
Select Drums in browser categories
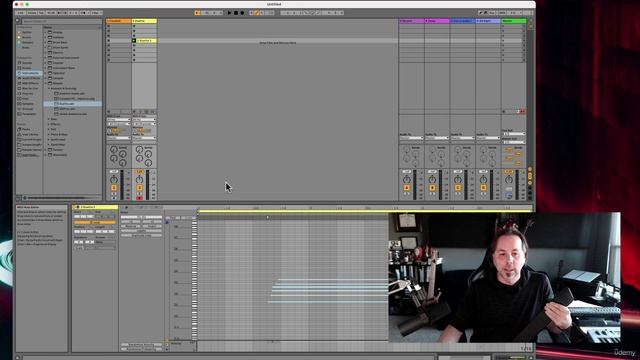click(26, 68)
